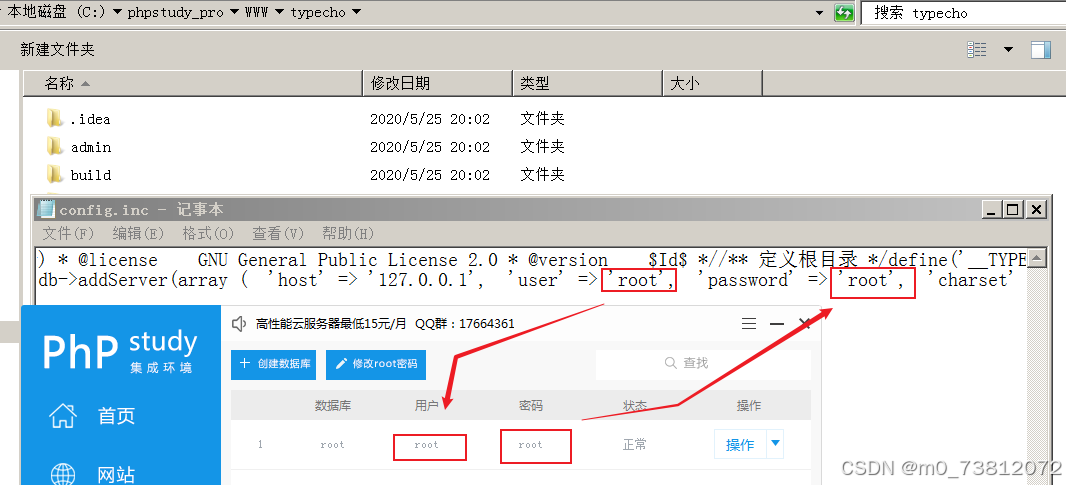Open the Notepad 文件(F) menu
Screen dimensions: 1066x485
click(68, 233)
